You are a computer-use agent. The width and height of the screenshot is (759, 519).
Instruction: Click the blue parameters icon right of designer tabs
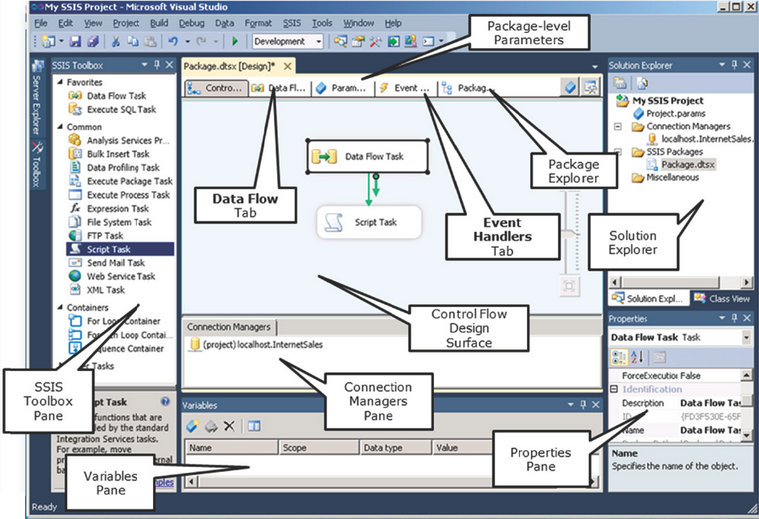point(571,87)
